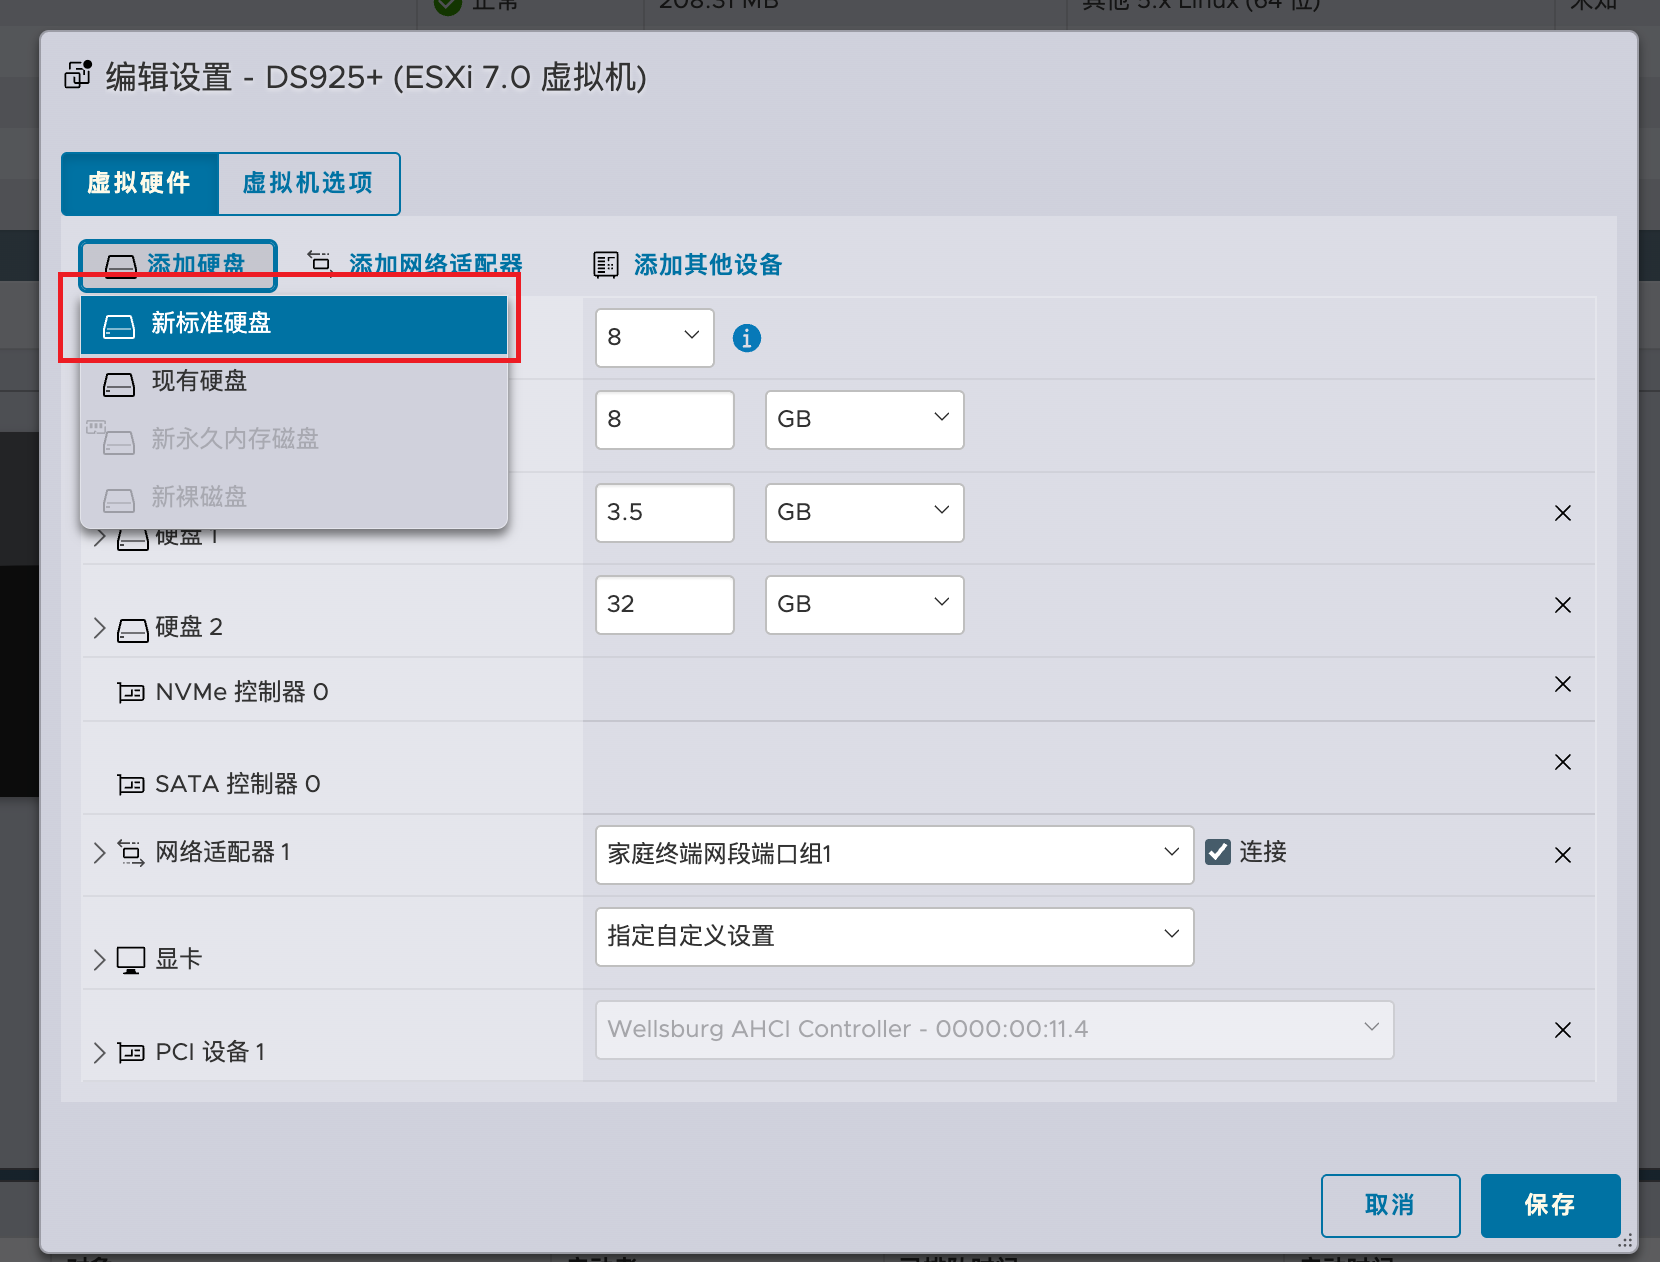Open the 家庭终端网段端口组1 network dropdown
Screen dimensions: 1660x1262
pyautogui.click(x=893, y=855)
